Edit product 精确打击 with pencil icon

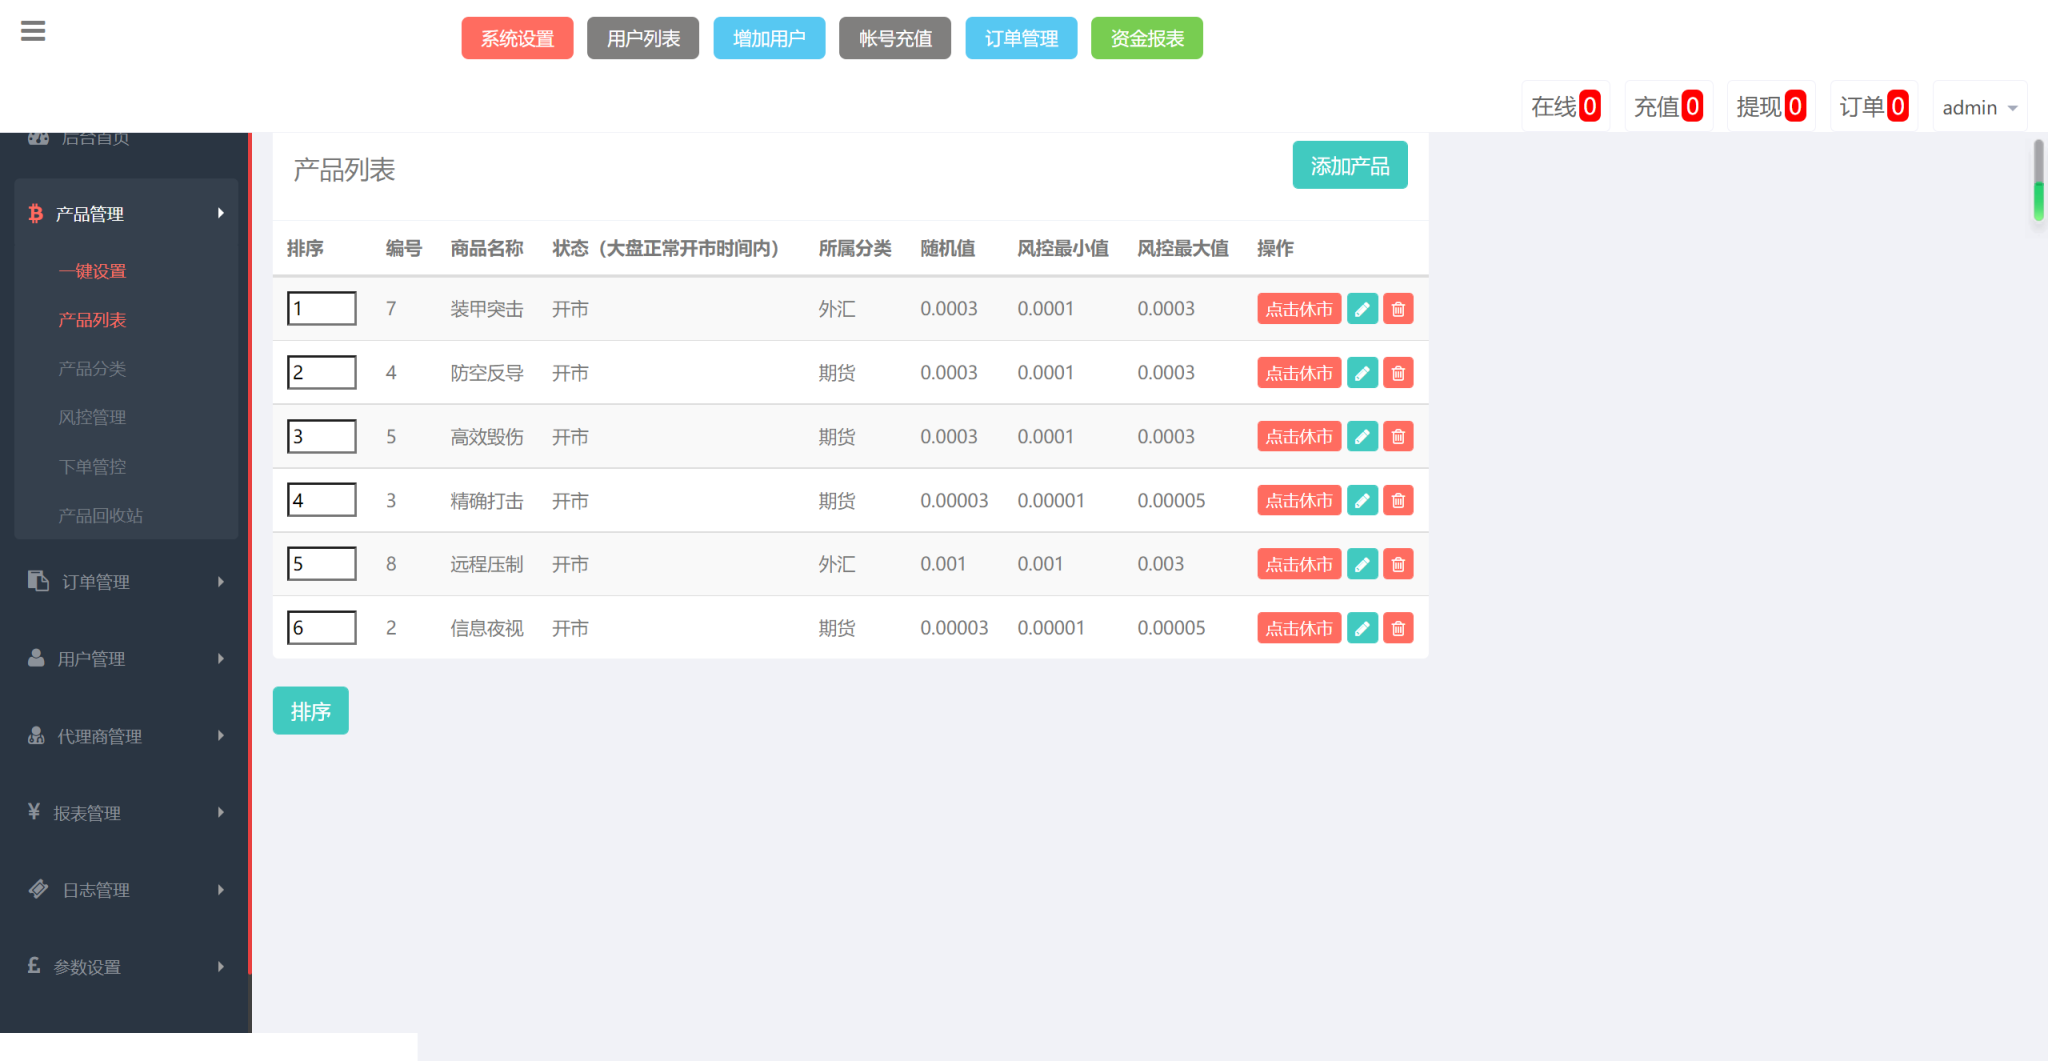click(1362, 500)
